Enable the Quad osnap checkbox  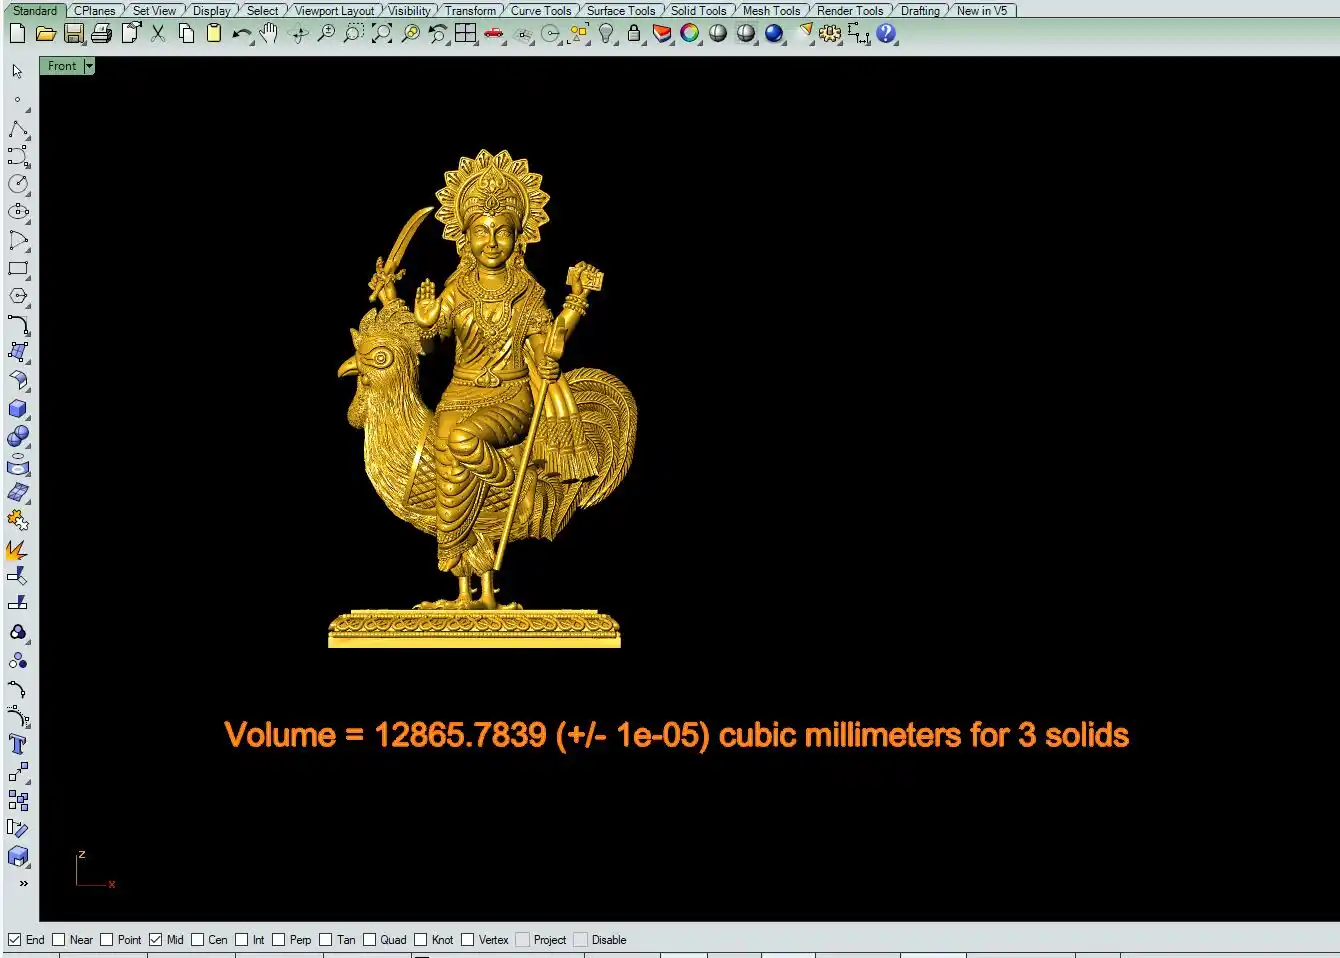[x=370, y=940]
